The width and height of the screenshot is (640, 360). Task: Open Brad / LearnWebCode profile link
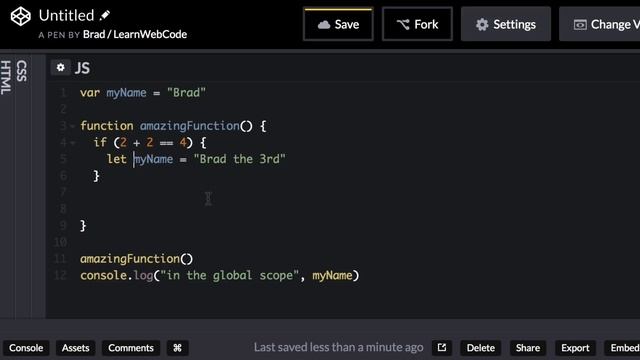tap(135, 34)
